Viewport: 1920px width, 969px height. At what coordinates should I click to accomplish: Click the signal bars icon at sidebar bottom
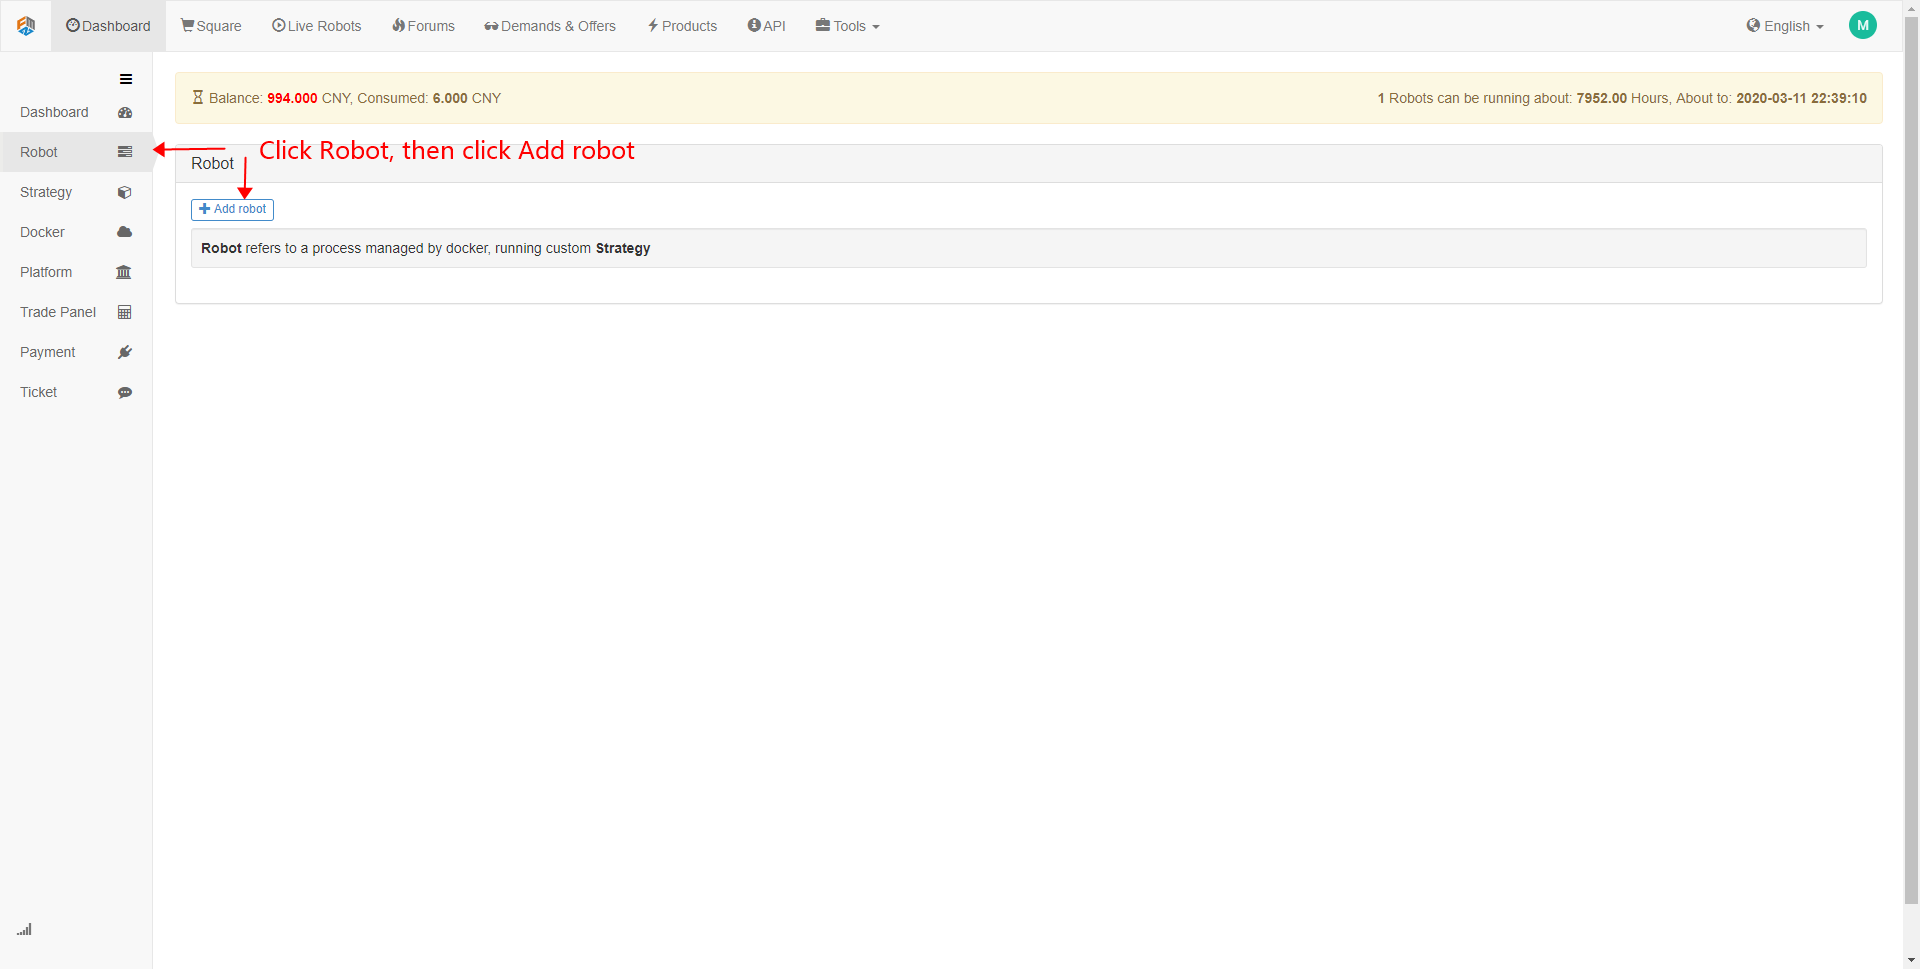(x=24, y=929)
